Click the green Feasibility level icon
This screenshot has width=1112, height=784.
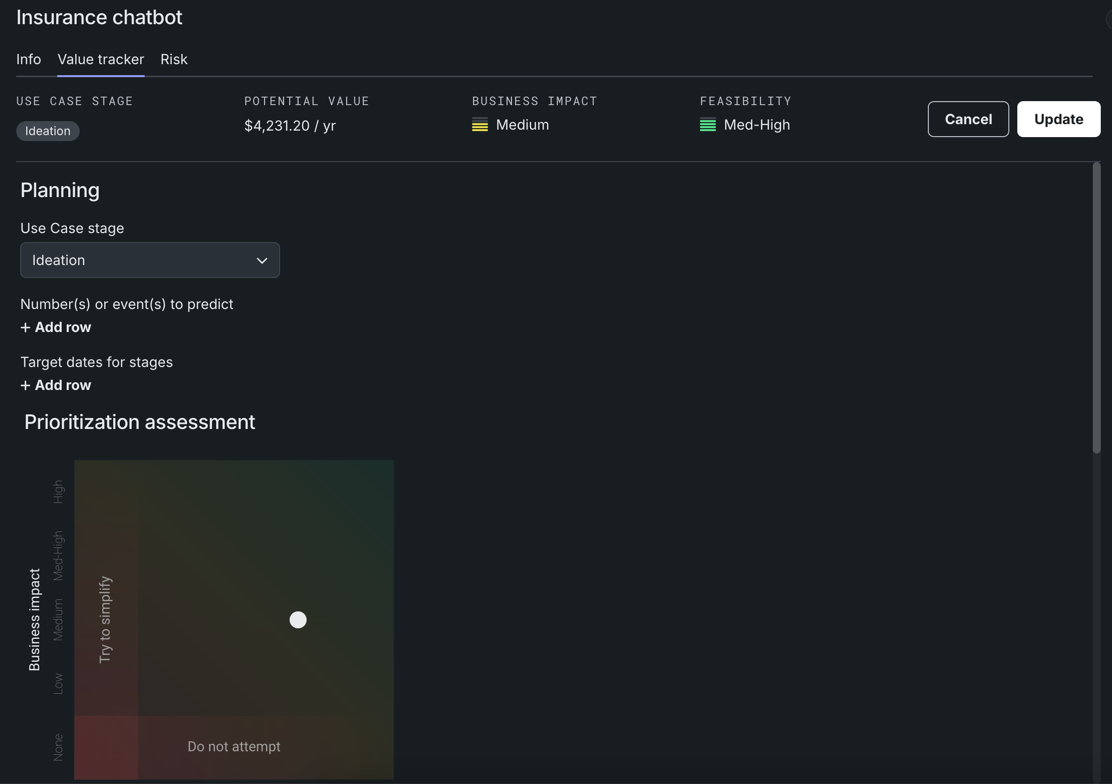(x=708, y=125)
